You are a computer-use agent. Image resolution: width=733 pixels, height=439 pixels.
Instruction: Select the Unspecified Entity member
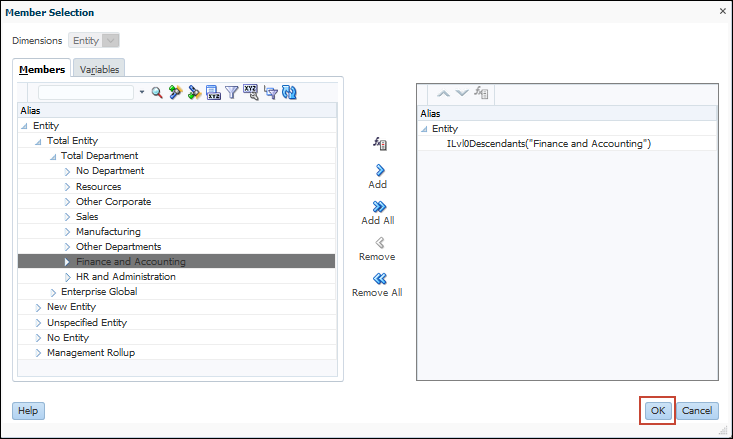(x=87, y=322)
